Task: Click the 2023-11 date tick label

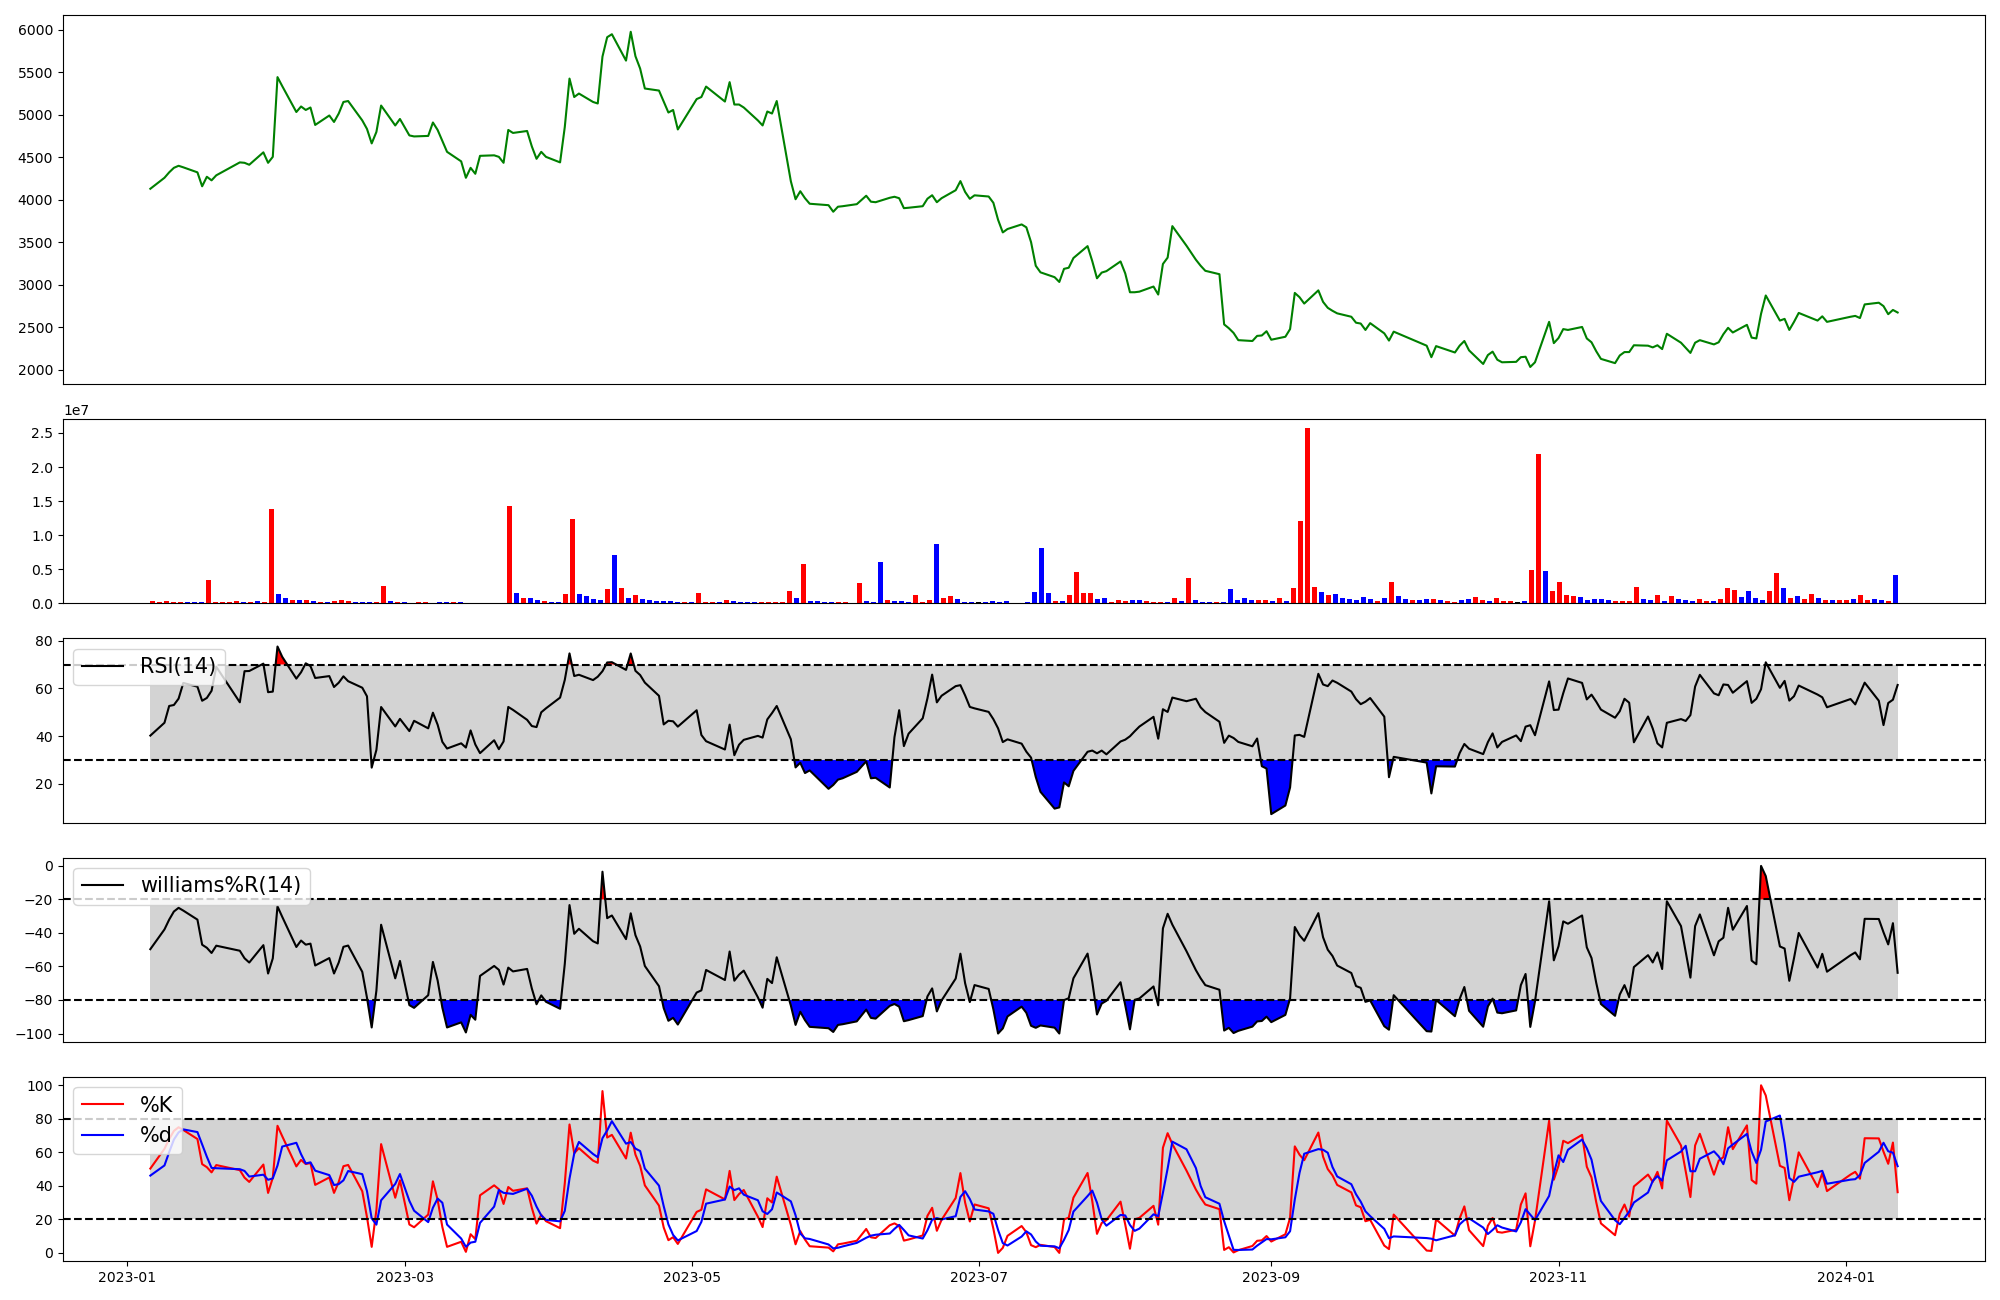Action: click(1558, 1277)
